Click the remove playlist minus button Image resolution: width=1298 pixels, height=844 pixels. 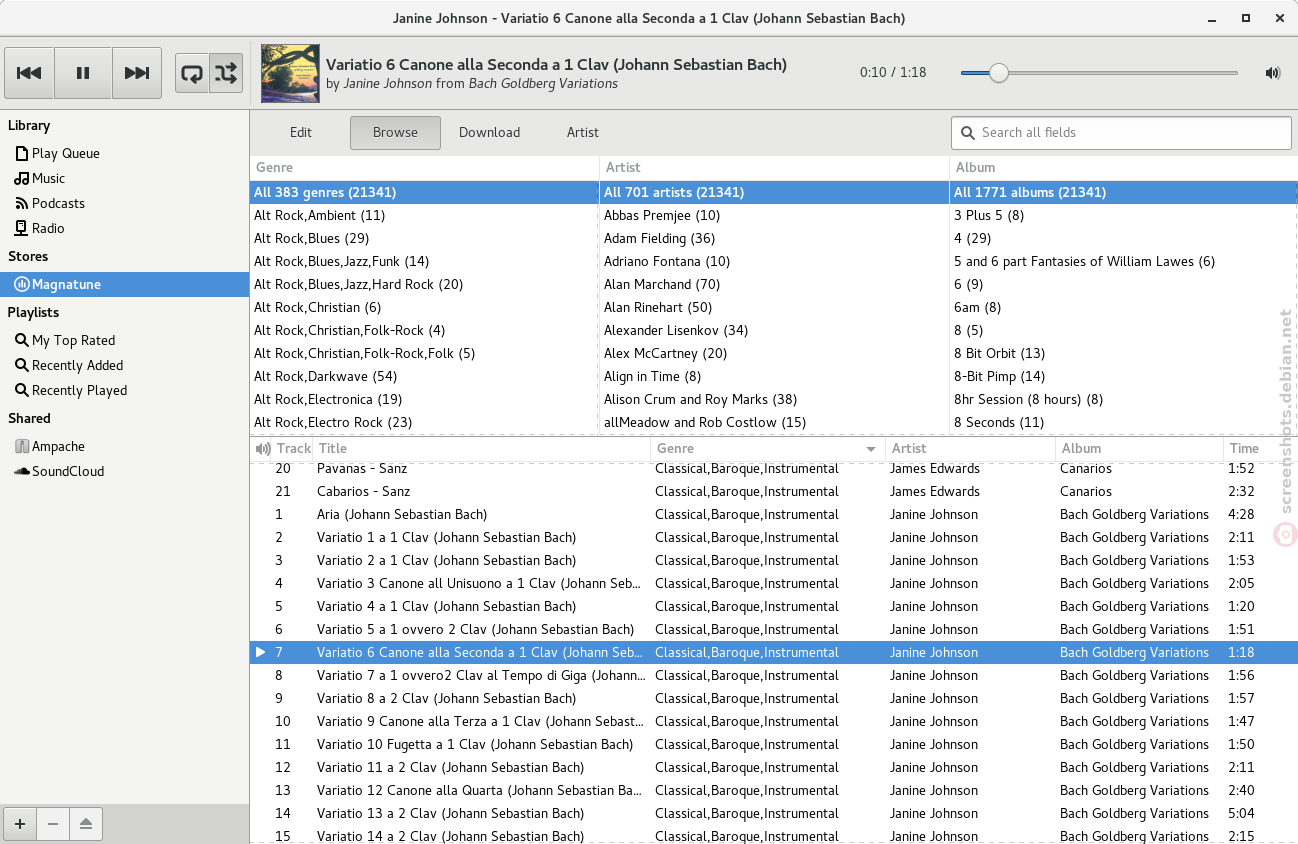pyautogui.click(x=53, y=824)
